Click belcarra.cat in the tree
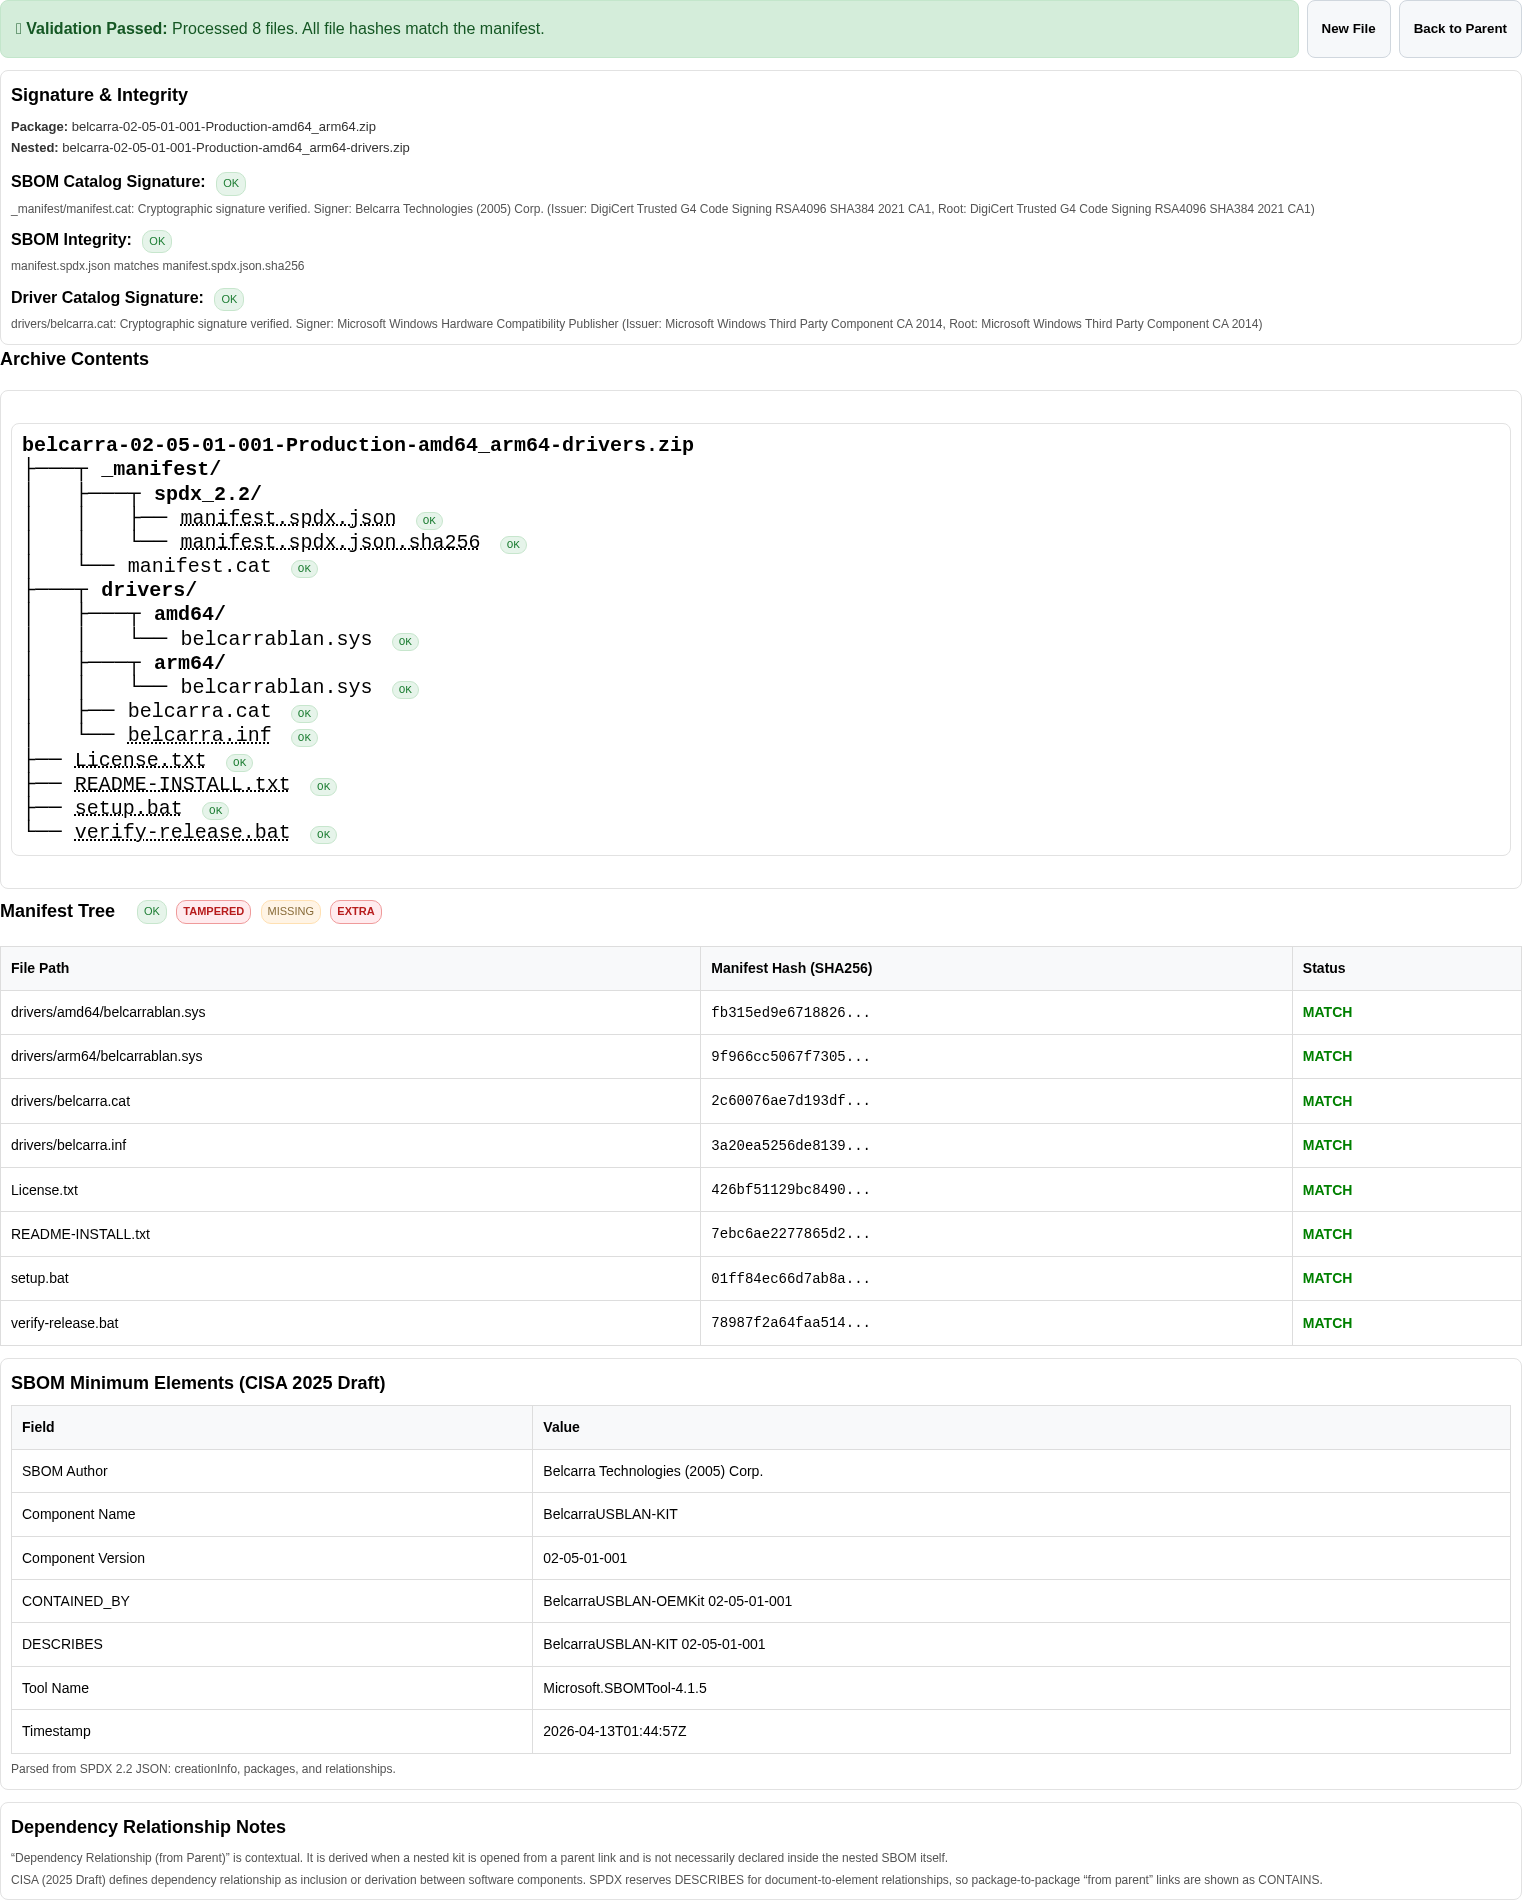This screenshot has width=1522, height=1901. [199, 711]
